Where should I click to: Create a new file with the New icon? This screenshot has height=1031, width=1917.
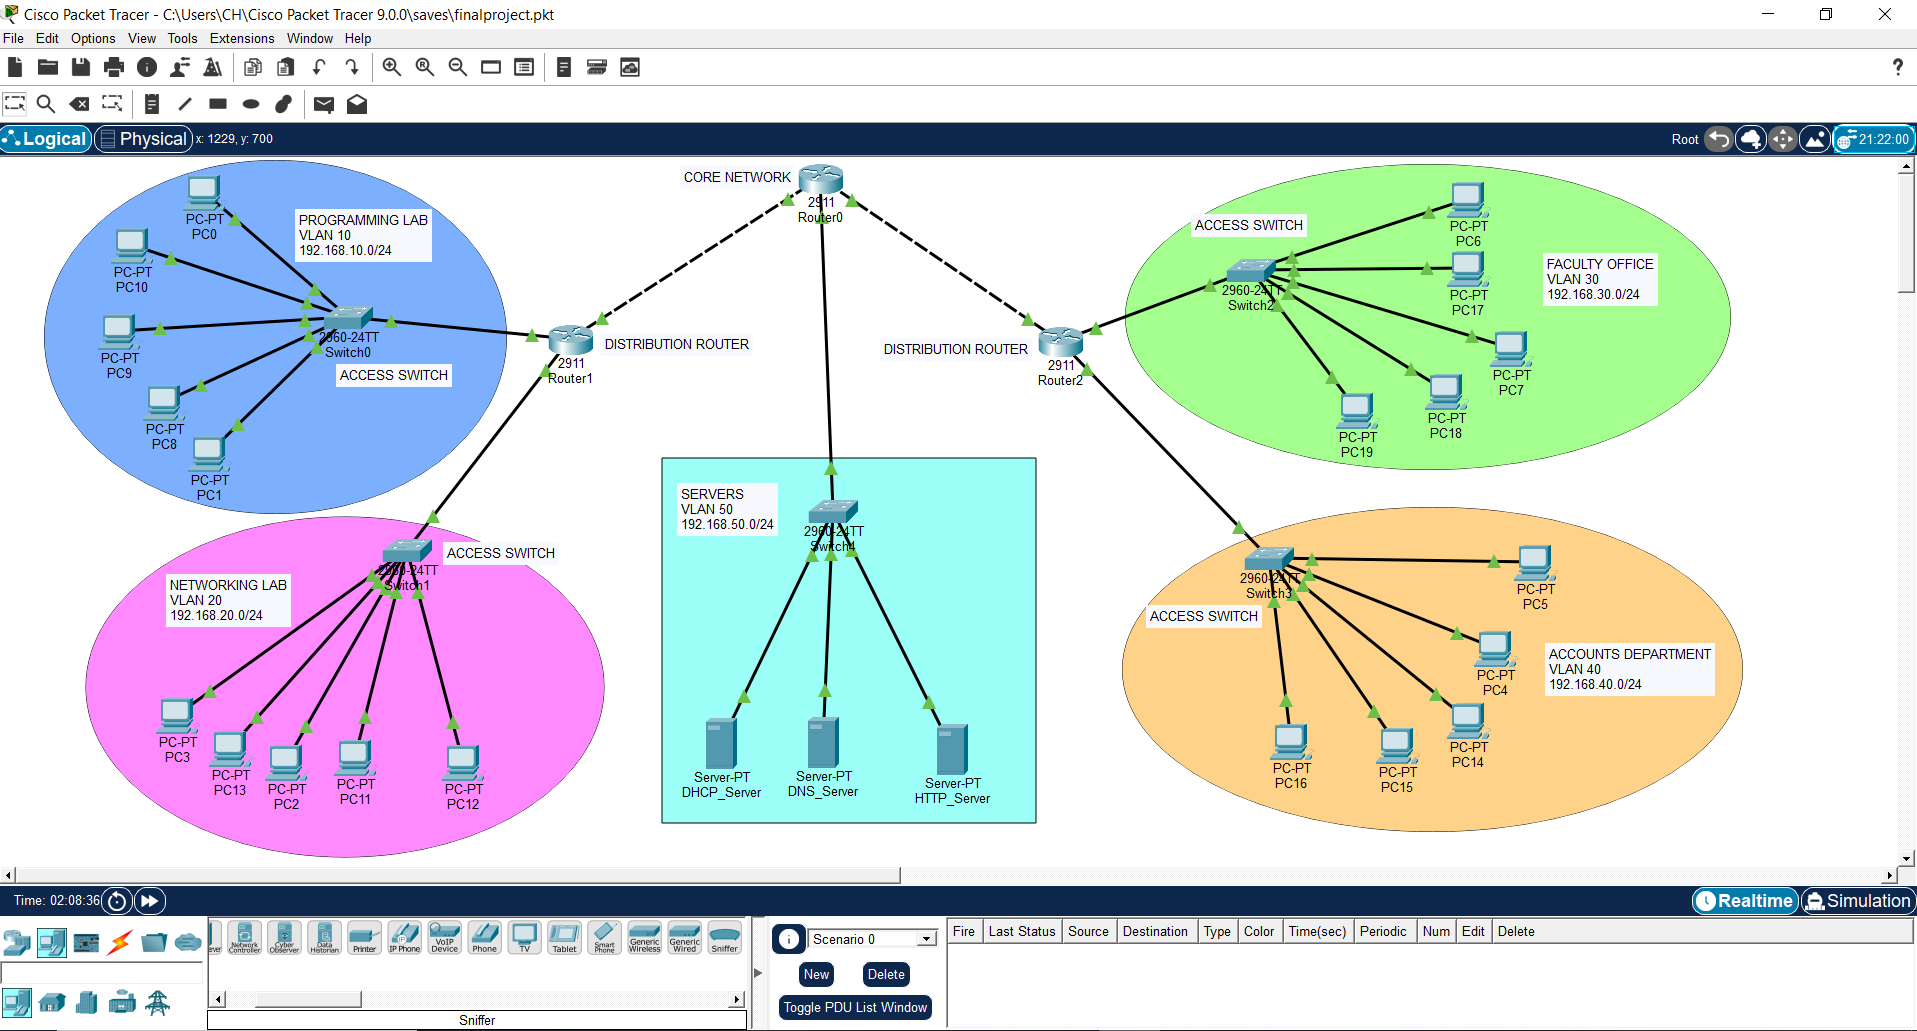[x=15, y=67]
